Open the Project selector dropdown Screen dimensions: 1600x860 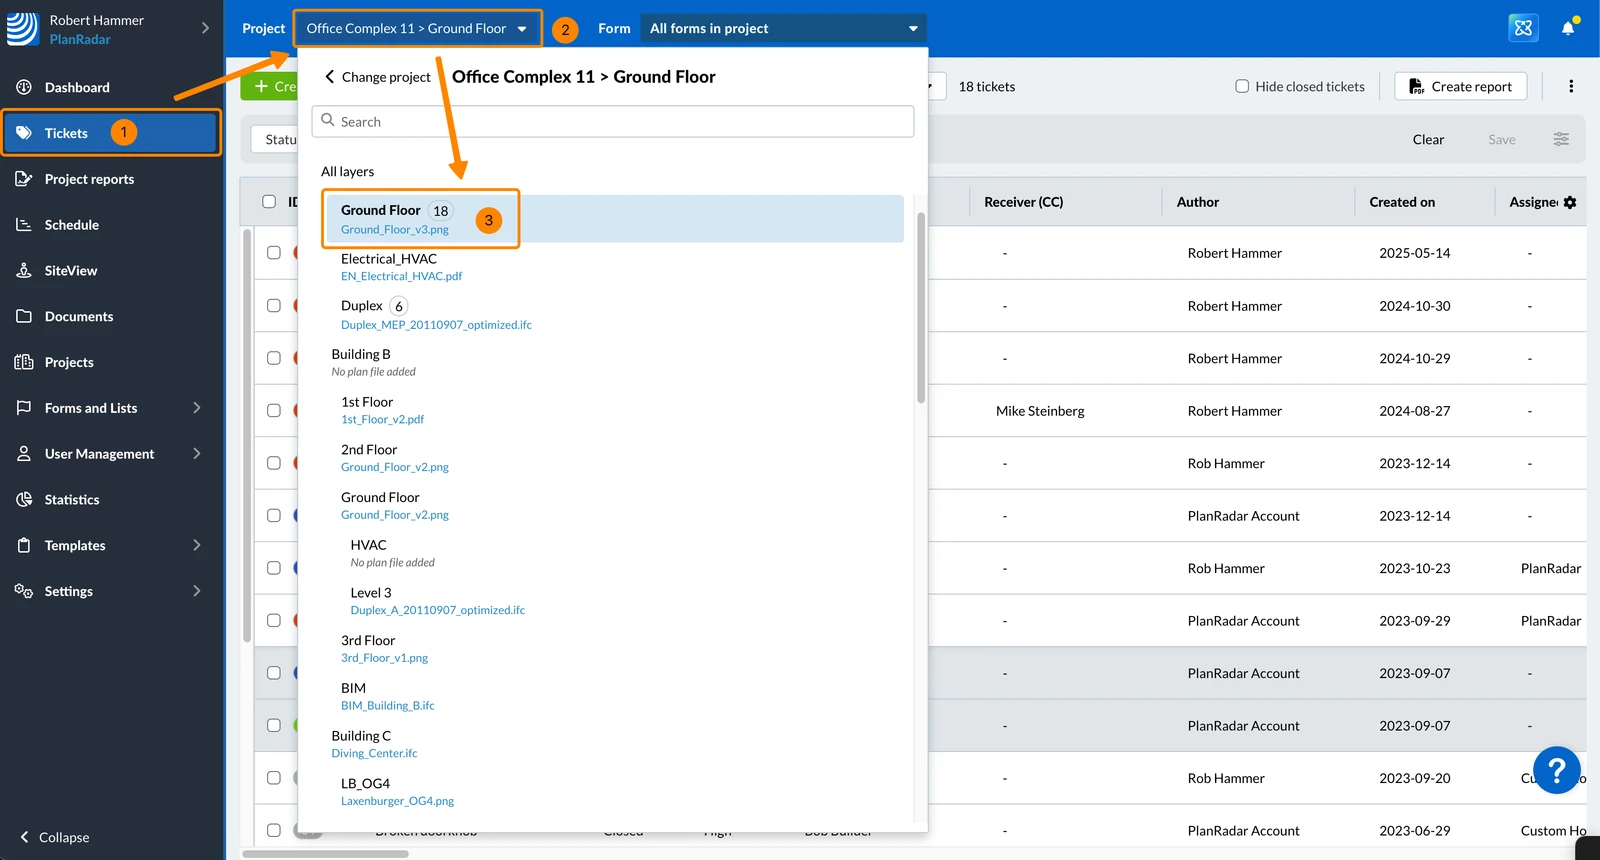pos(418,28)
